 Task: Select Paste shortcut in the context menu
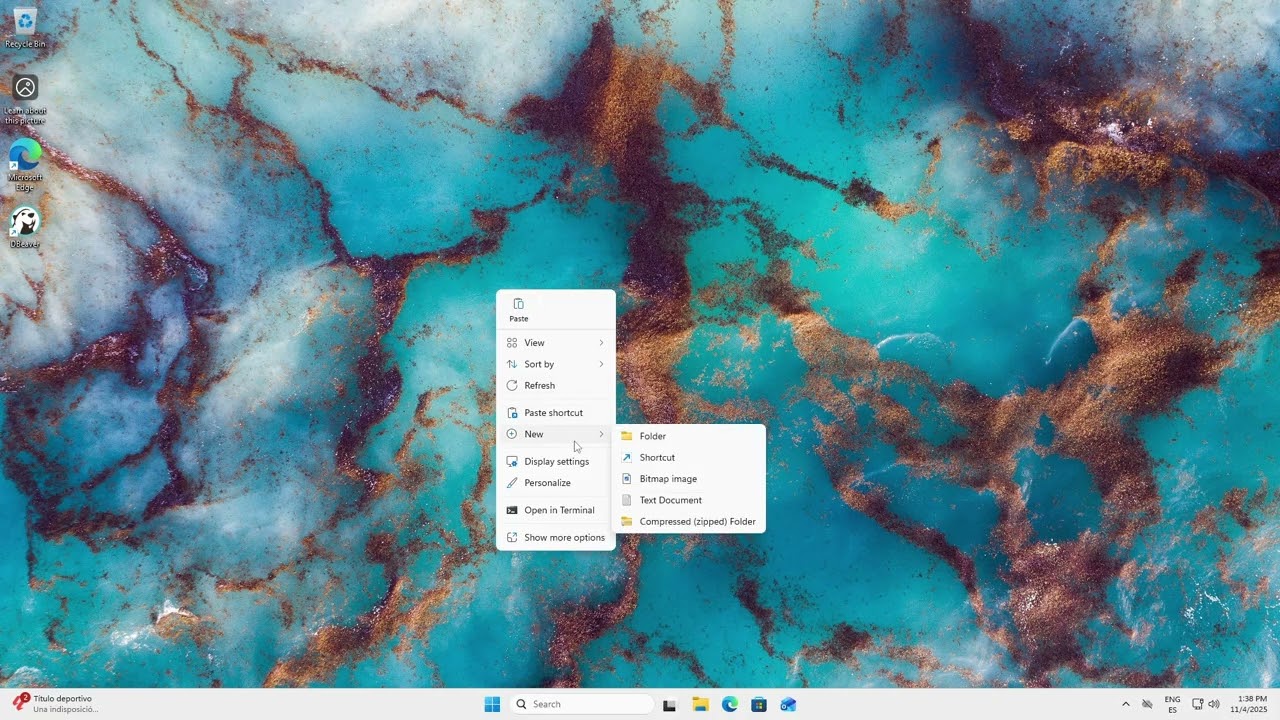556,413
